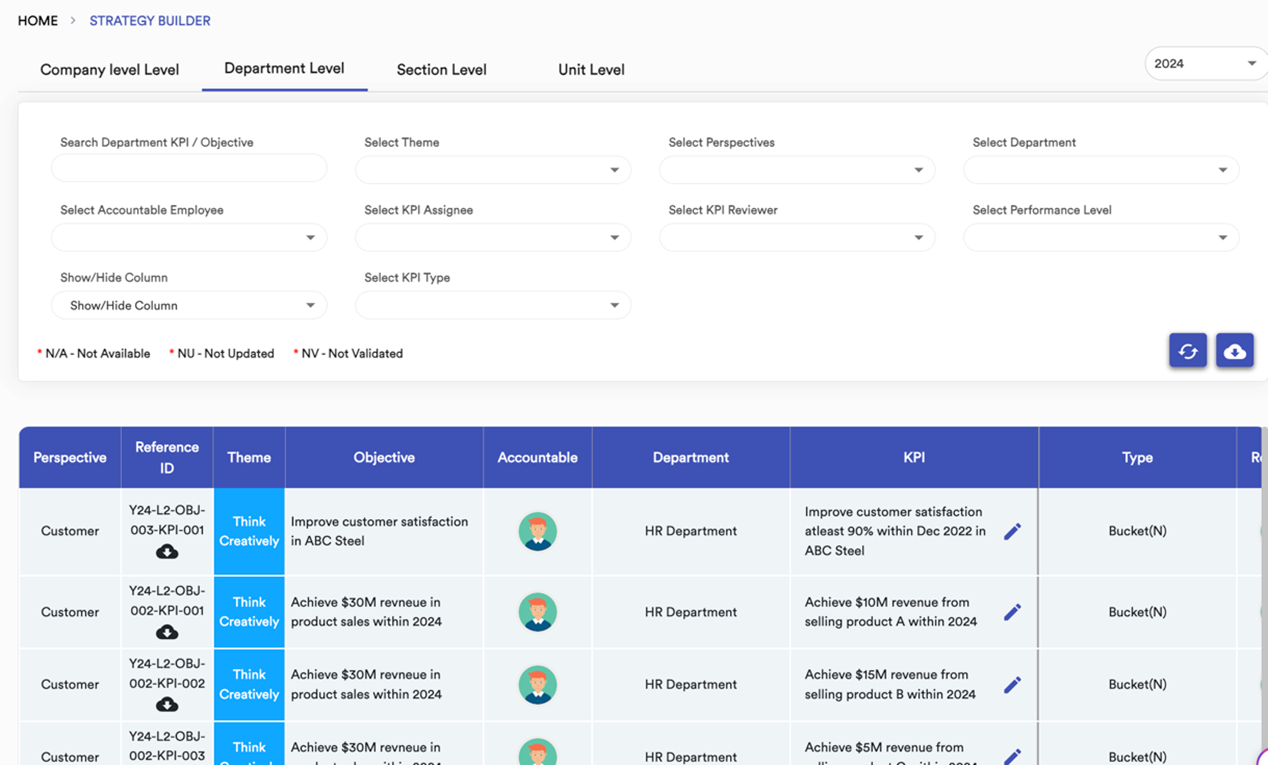Open the Select Department dropdown
This screenshot has width=1268, height=765.
click(x=1100, y=169)
